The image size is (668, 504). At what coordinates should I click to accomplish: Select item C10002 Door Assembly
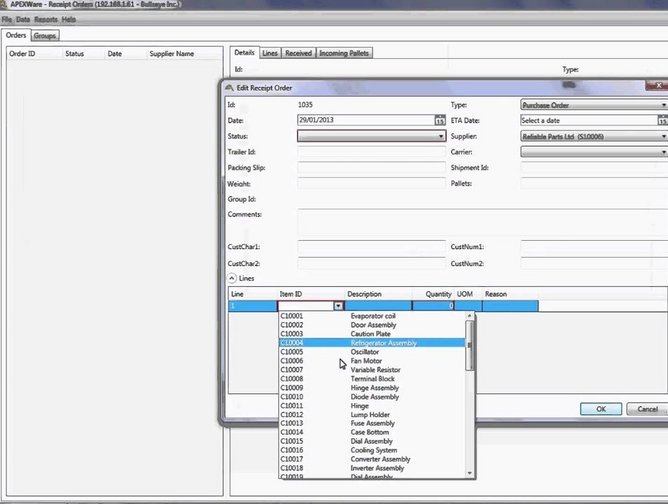tap(372, 325)
